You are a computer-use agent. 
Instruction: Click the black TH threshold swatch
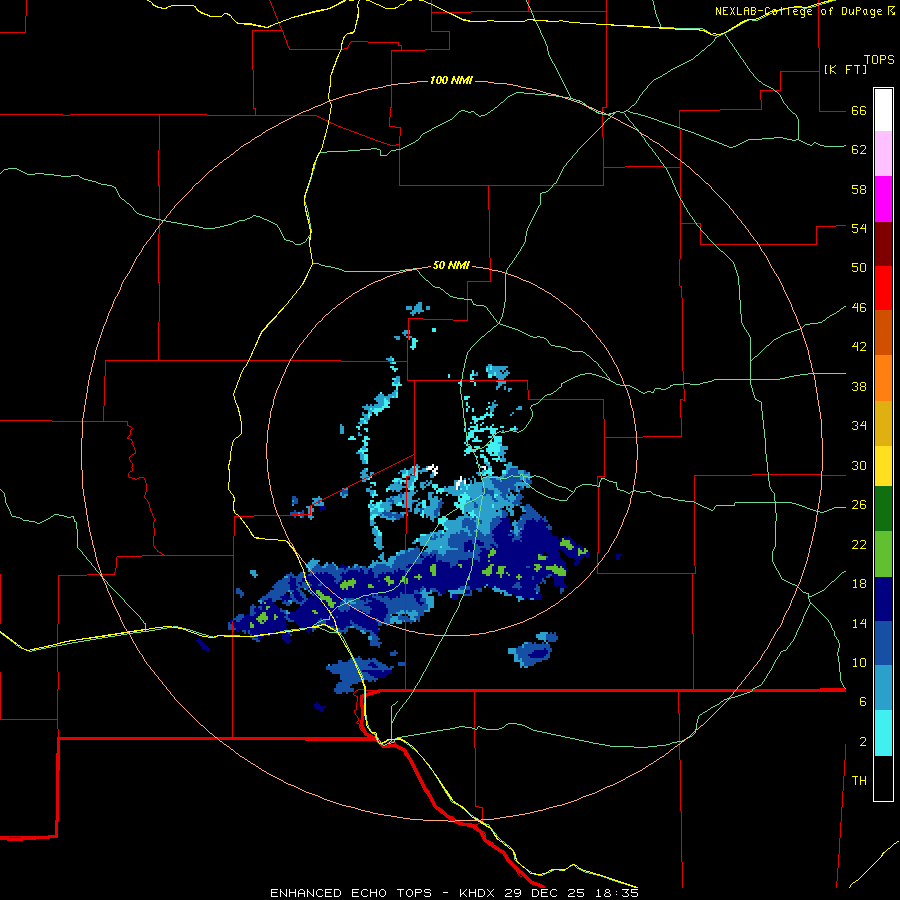[883, 778]
